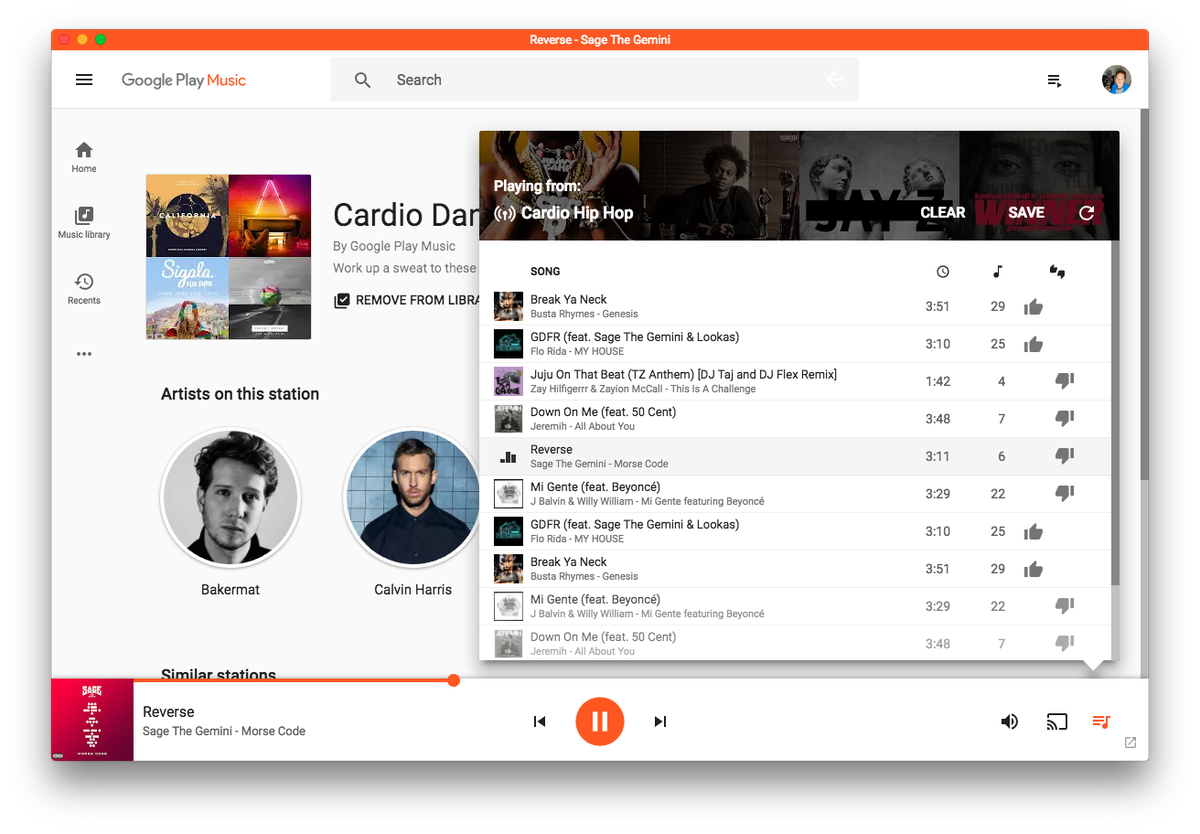Open the sidebar more options dots

[84, 354]
